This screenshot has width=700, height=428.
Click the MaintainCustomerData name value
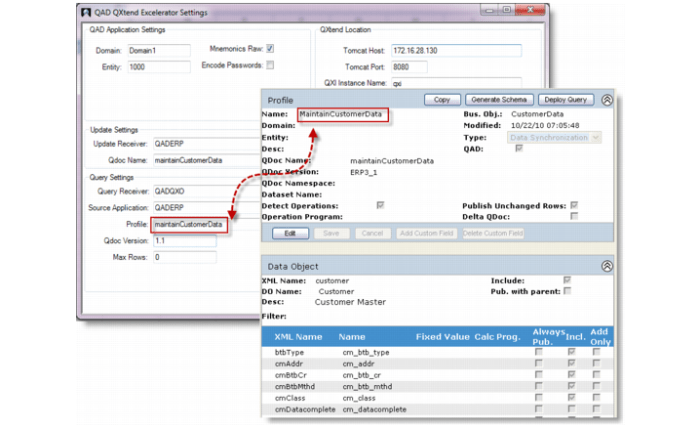[342, 114]
